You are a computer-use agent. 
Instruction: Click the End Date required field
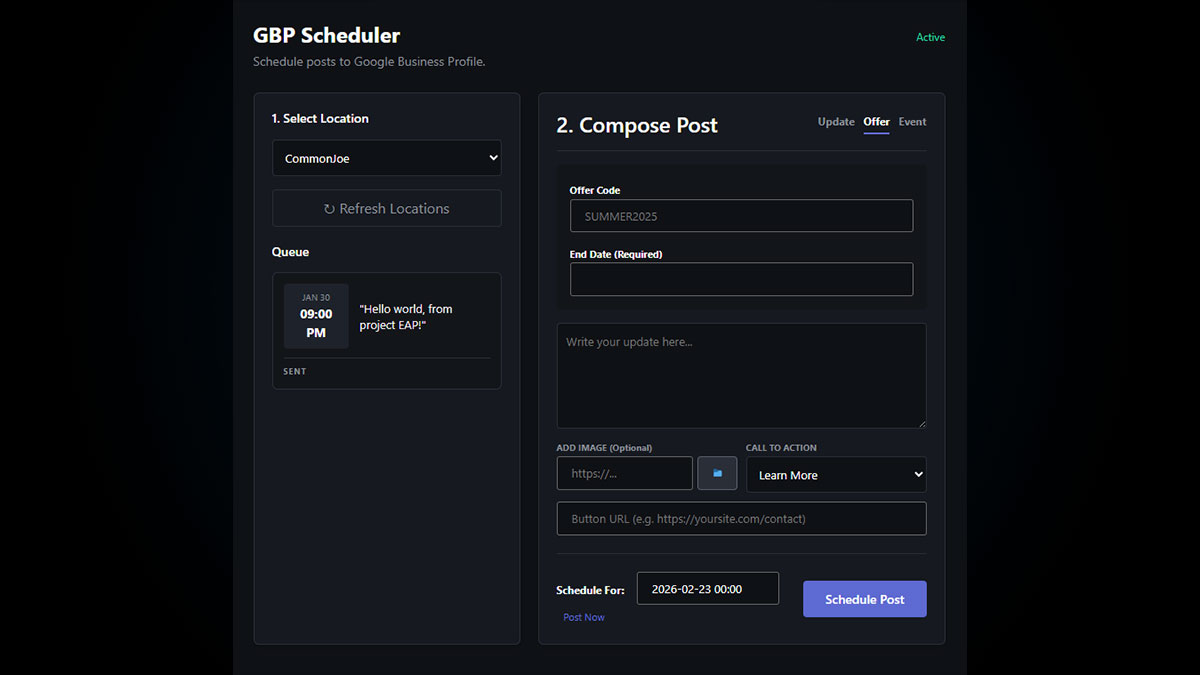(741, 279)
